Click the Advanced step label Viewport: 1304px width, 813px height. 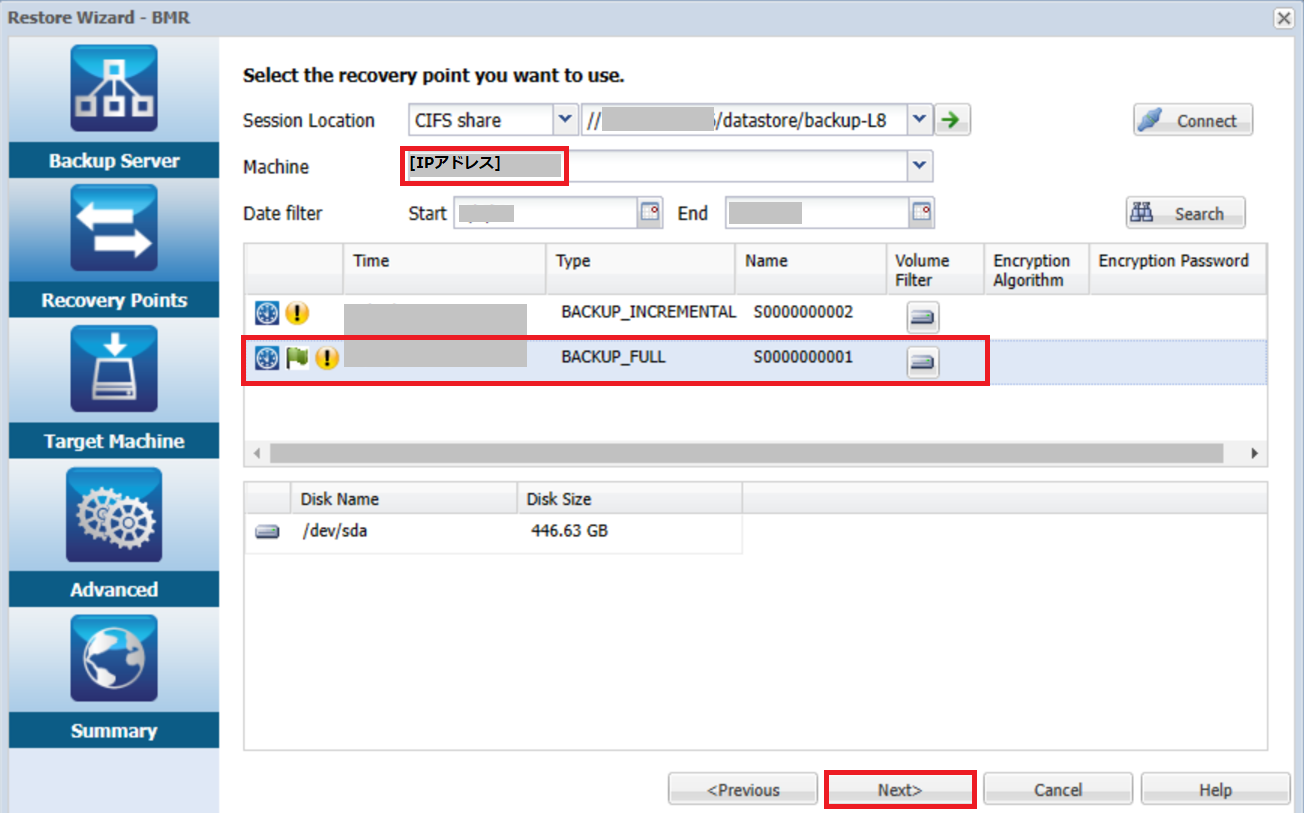(114, 590)
